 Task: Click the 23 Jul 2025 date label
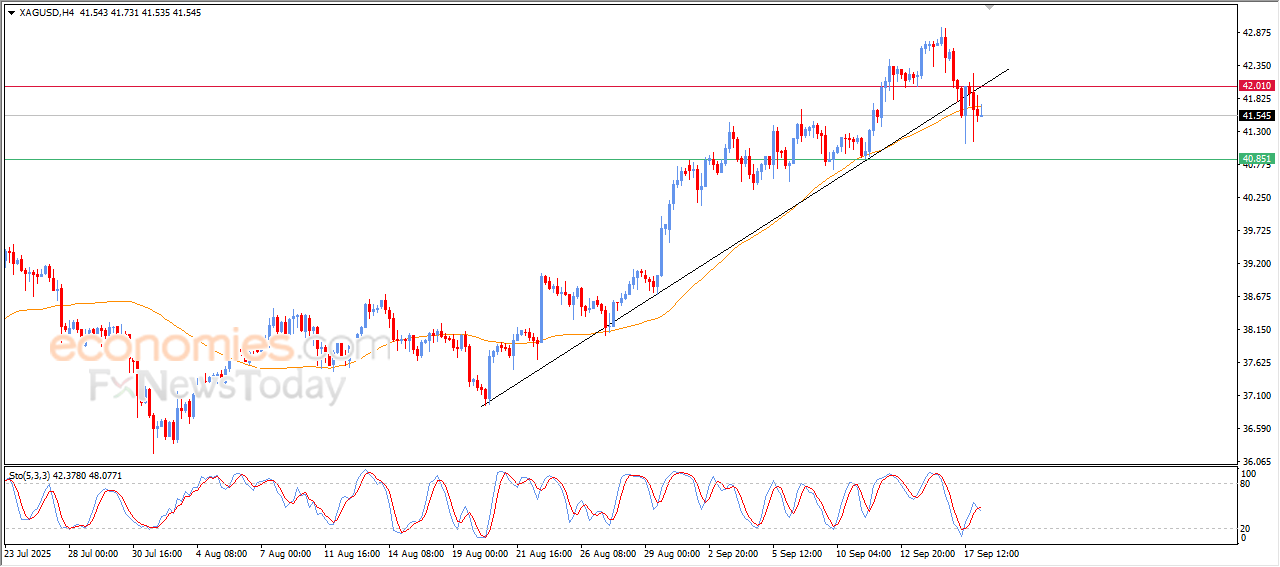(27, 553)
